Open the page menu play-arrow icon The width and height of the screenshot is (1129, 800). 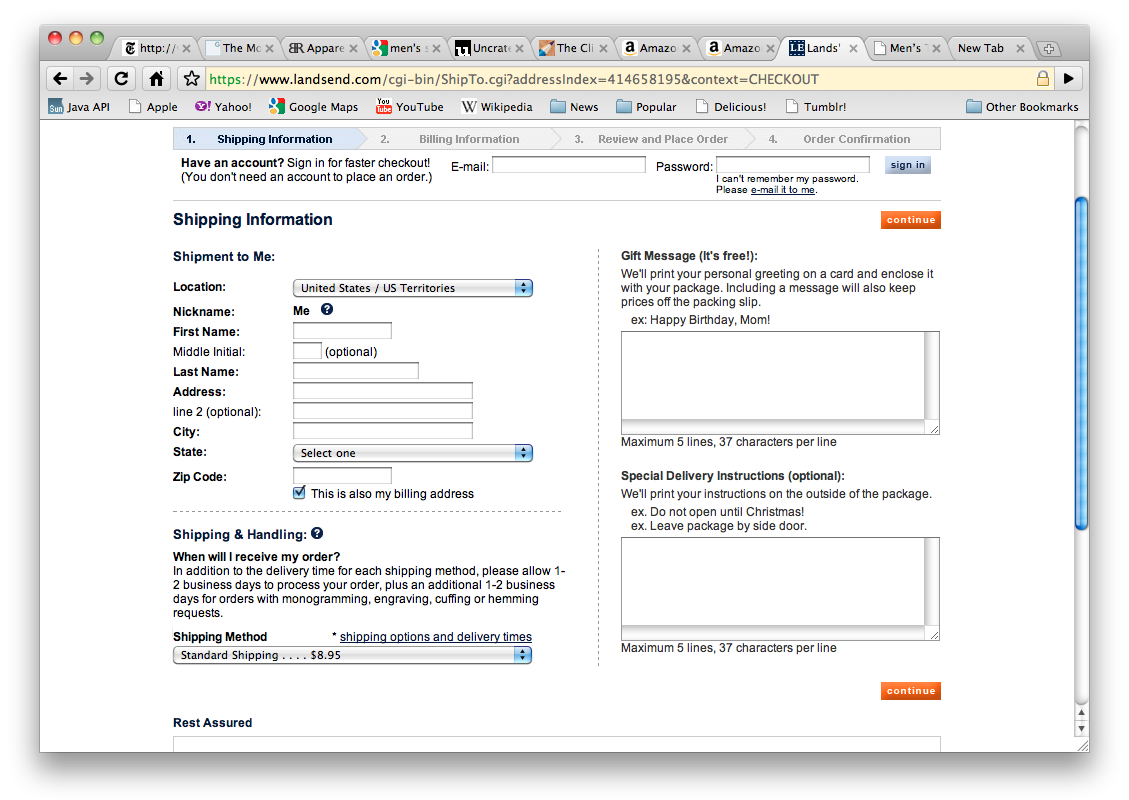1069,78
